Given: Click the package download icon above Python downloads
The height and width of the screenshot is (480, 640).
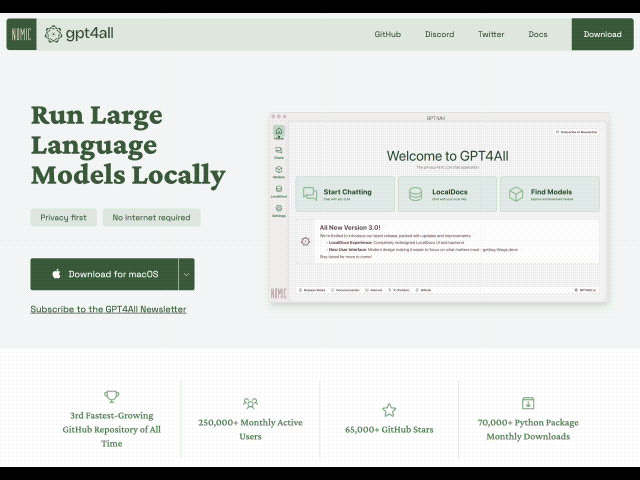Looking at the screenshot, I should click(528, 403).
